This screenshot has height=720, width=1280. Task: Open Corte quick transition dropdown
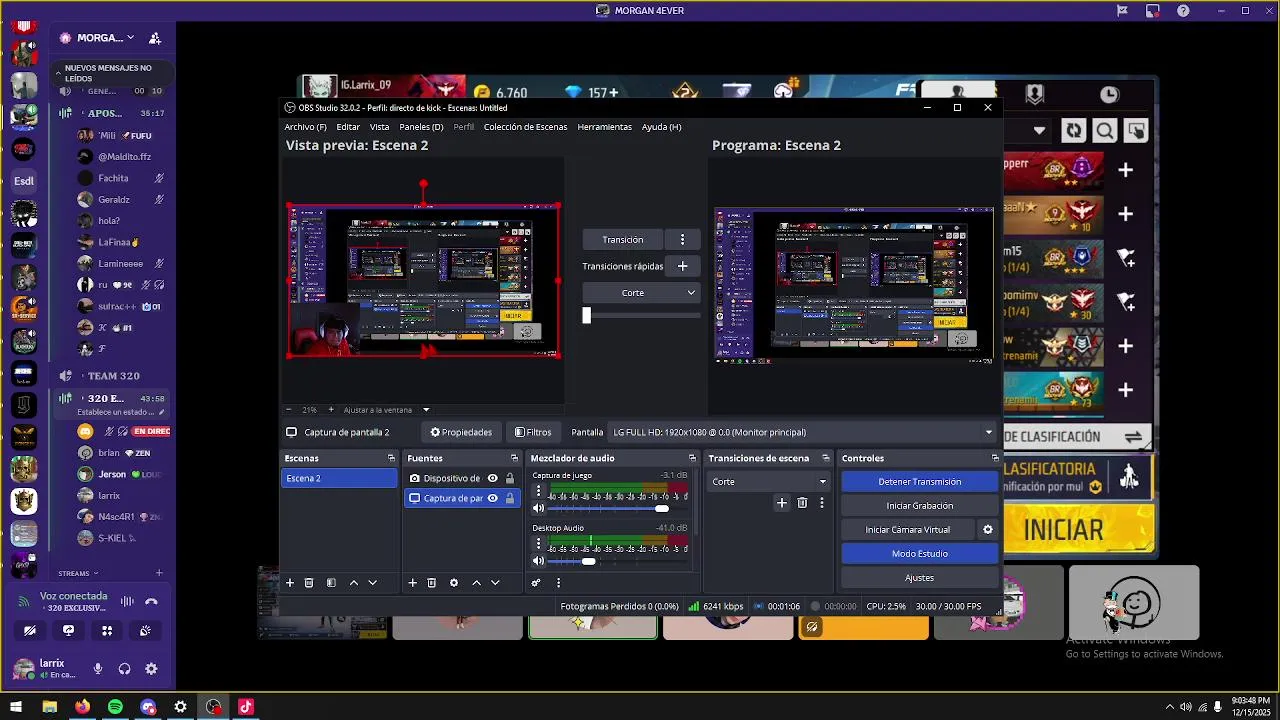pos(641,293)
